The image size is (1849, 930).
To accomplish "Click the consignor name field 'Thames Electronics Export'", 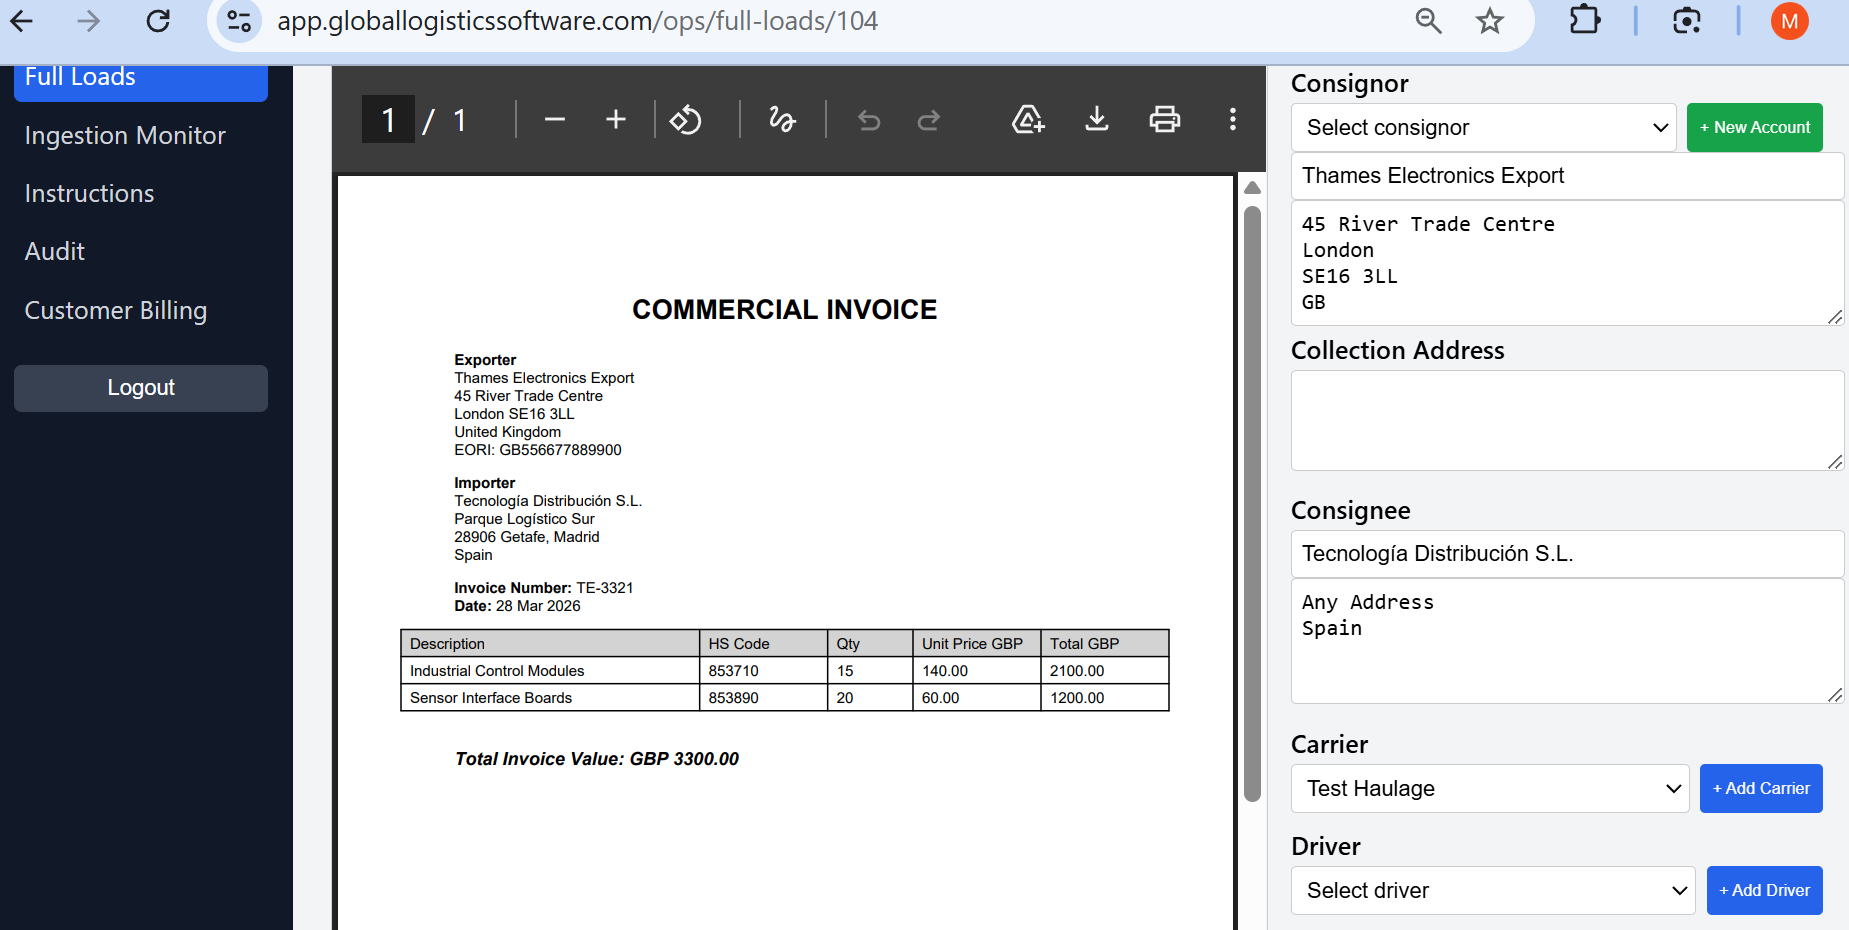I will 1567,176.
